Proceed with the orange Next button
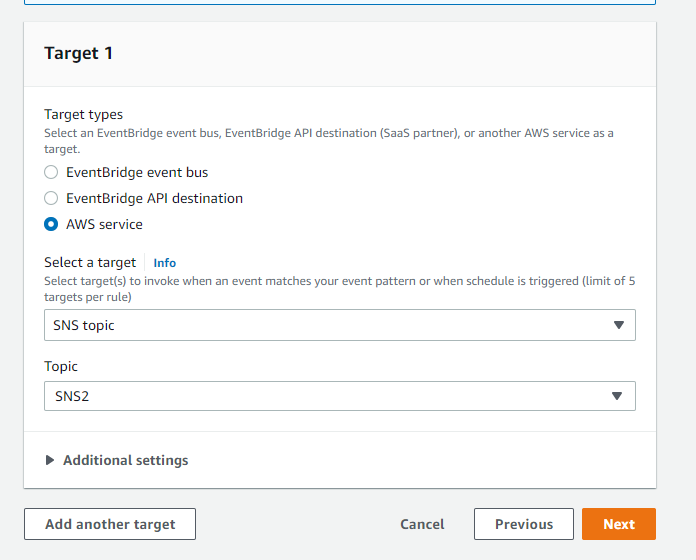This screenshot has width=696, height=560. [x=619, y=524]
